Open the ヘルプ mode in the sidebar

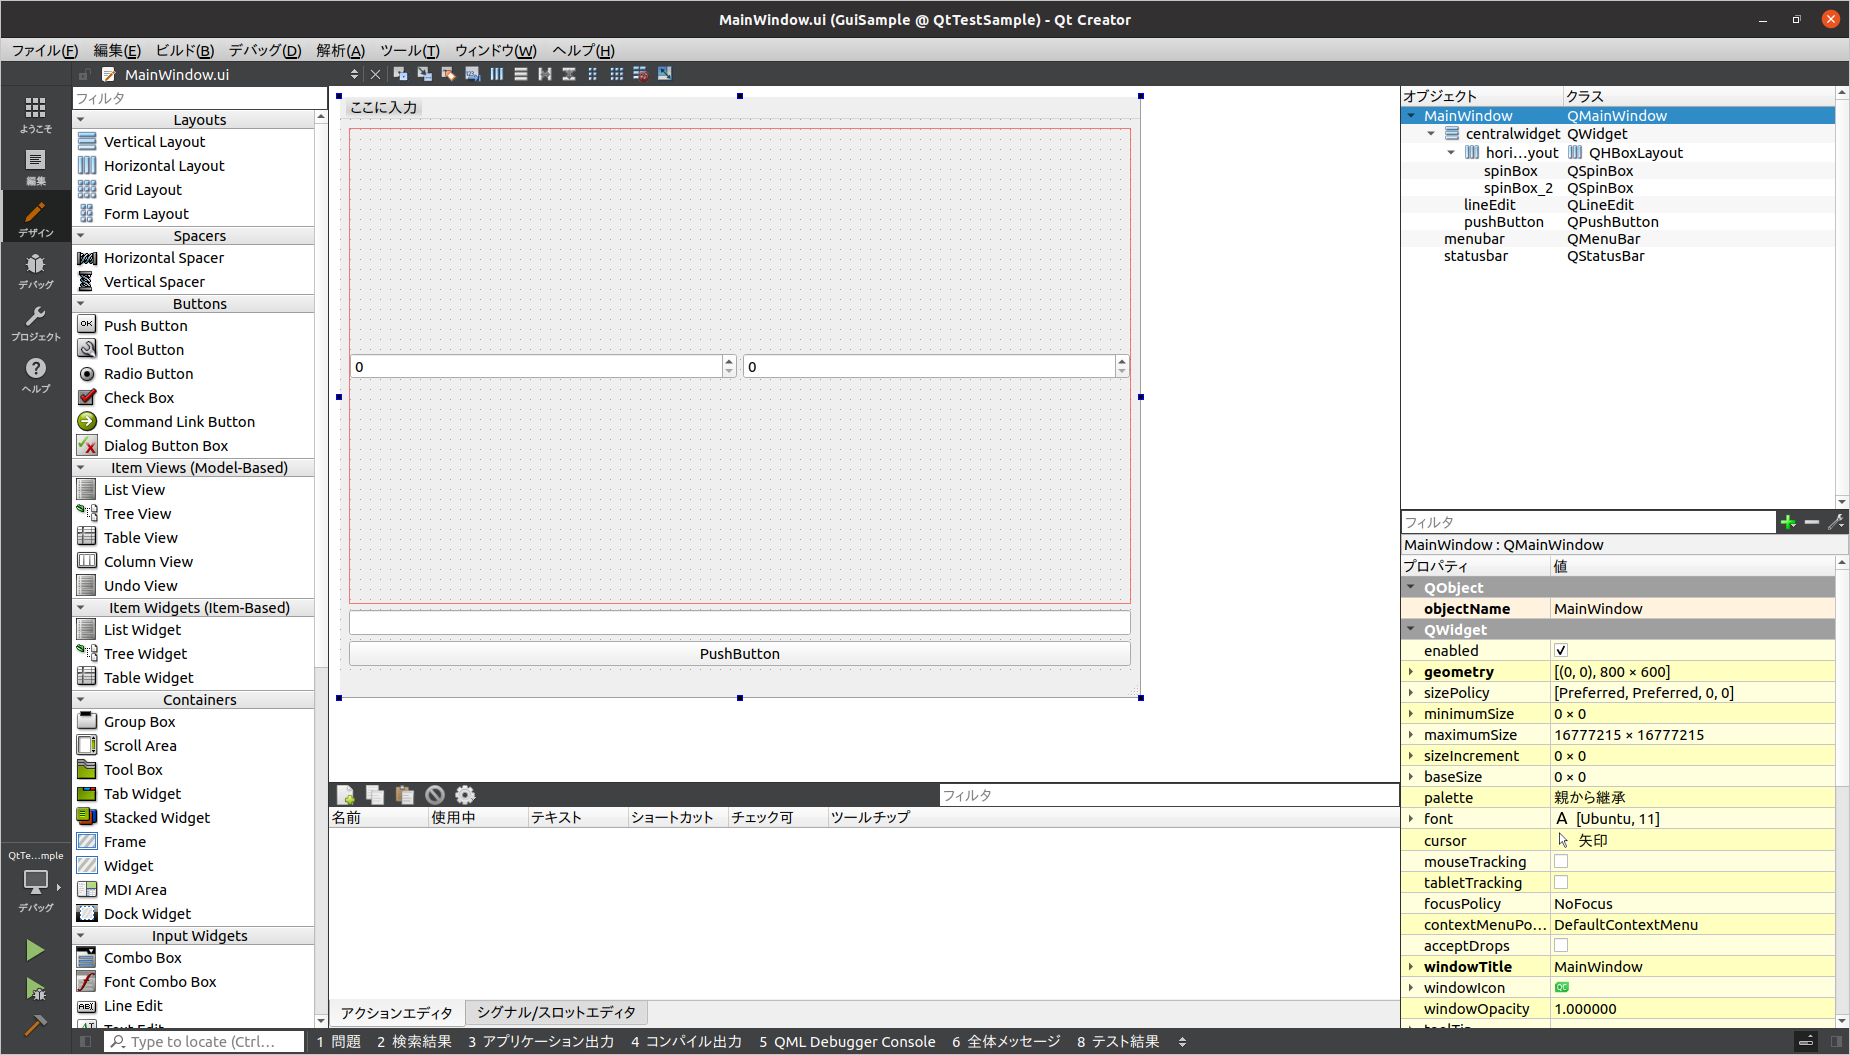click(x=36, y=374)
